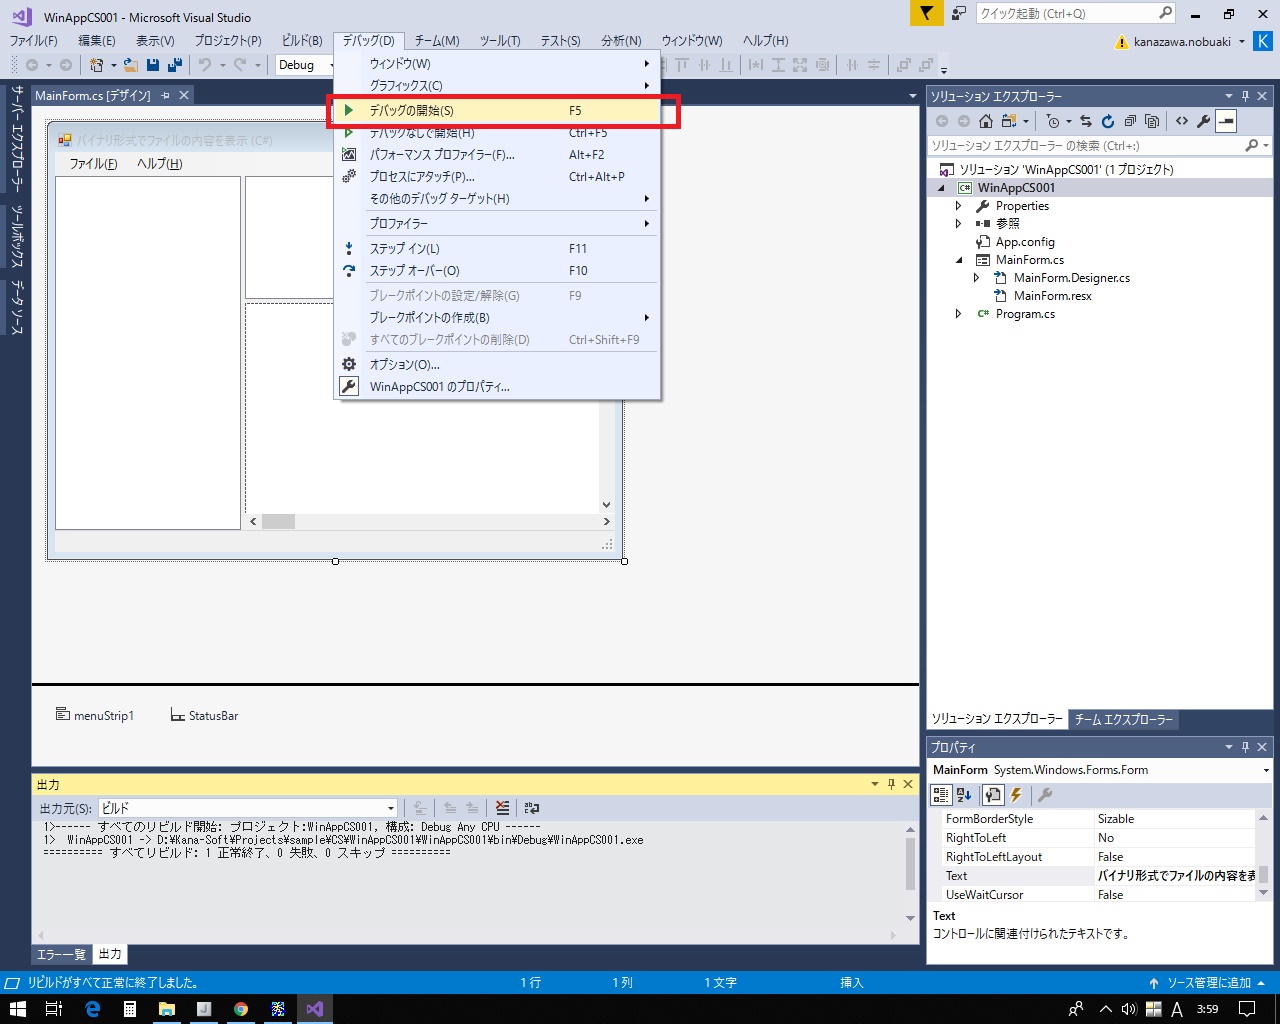This screenshot has height=1024, width=1280.
Task: Click the feedback icon beside the flag
Action: point(959,13)
